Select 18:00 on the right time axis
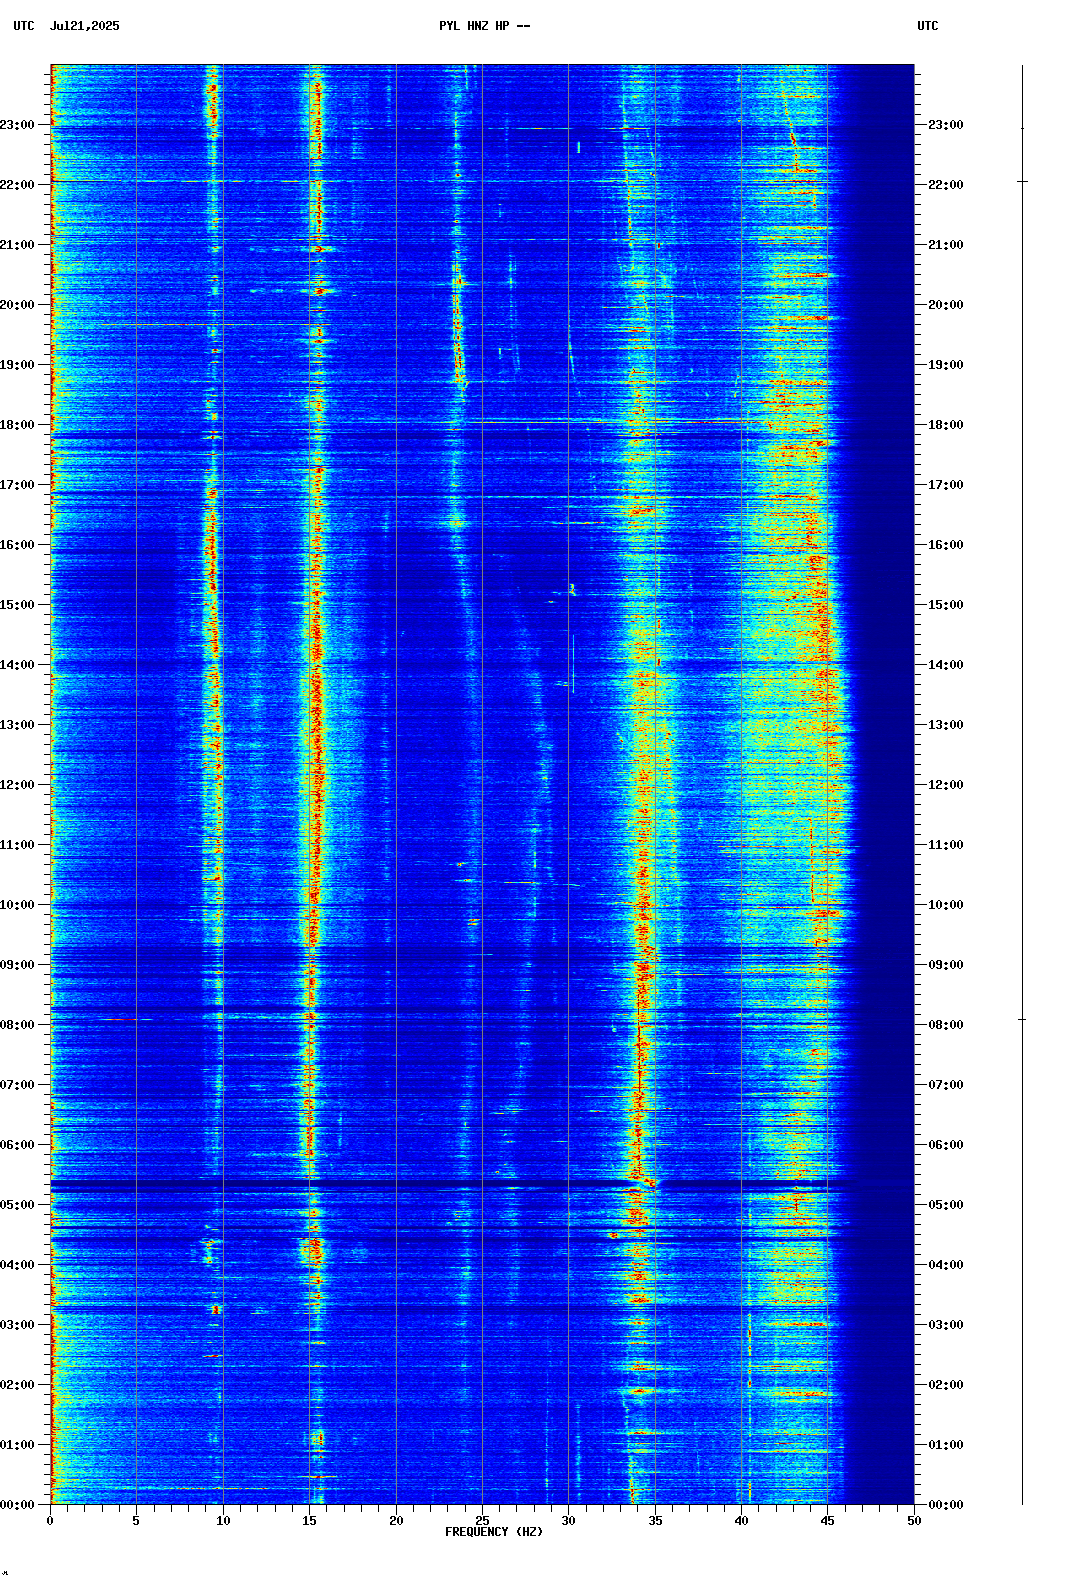The image size is (1066, 1584). click(946, 425)
